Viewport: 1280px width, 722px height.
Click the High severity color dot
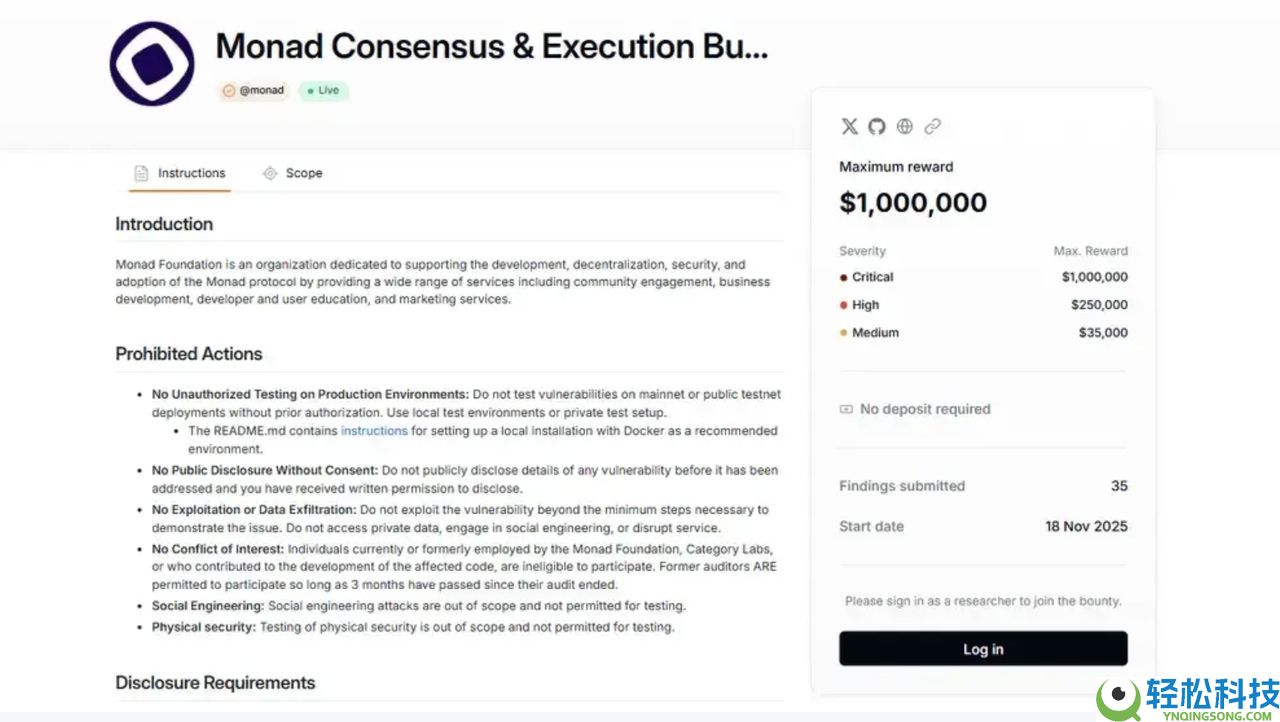(844, 305)
